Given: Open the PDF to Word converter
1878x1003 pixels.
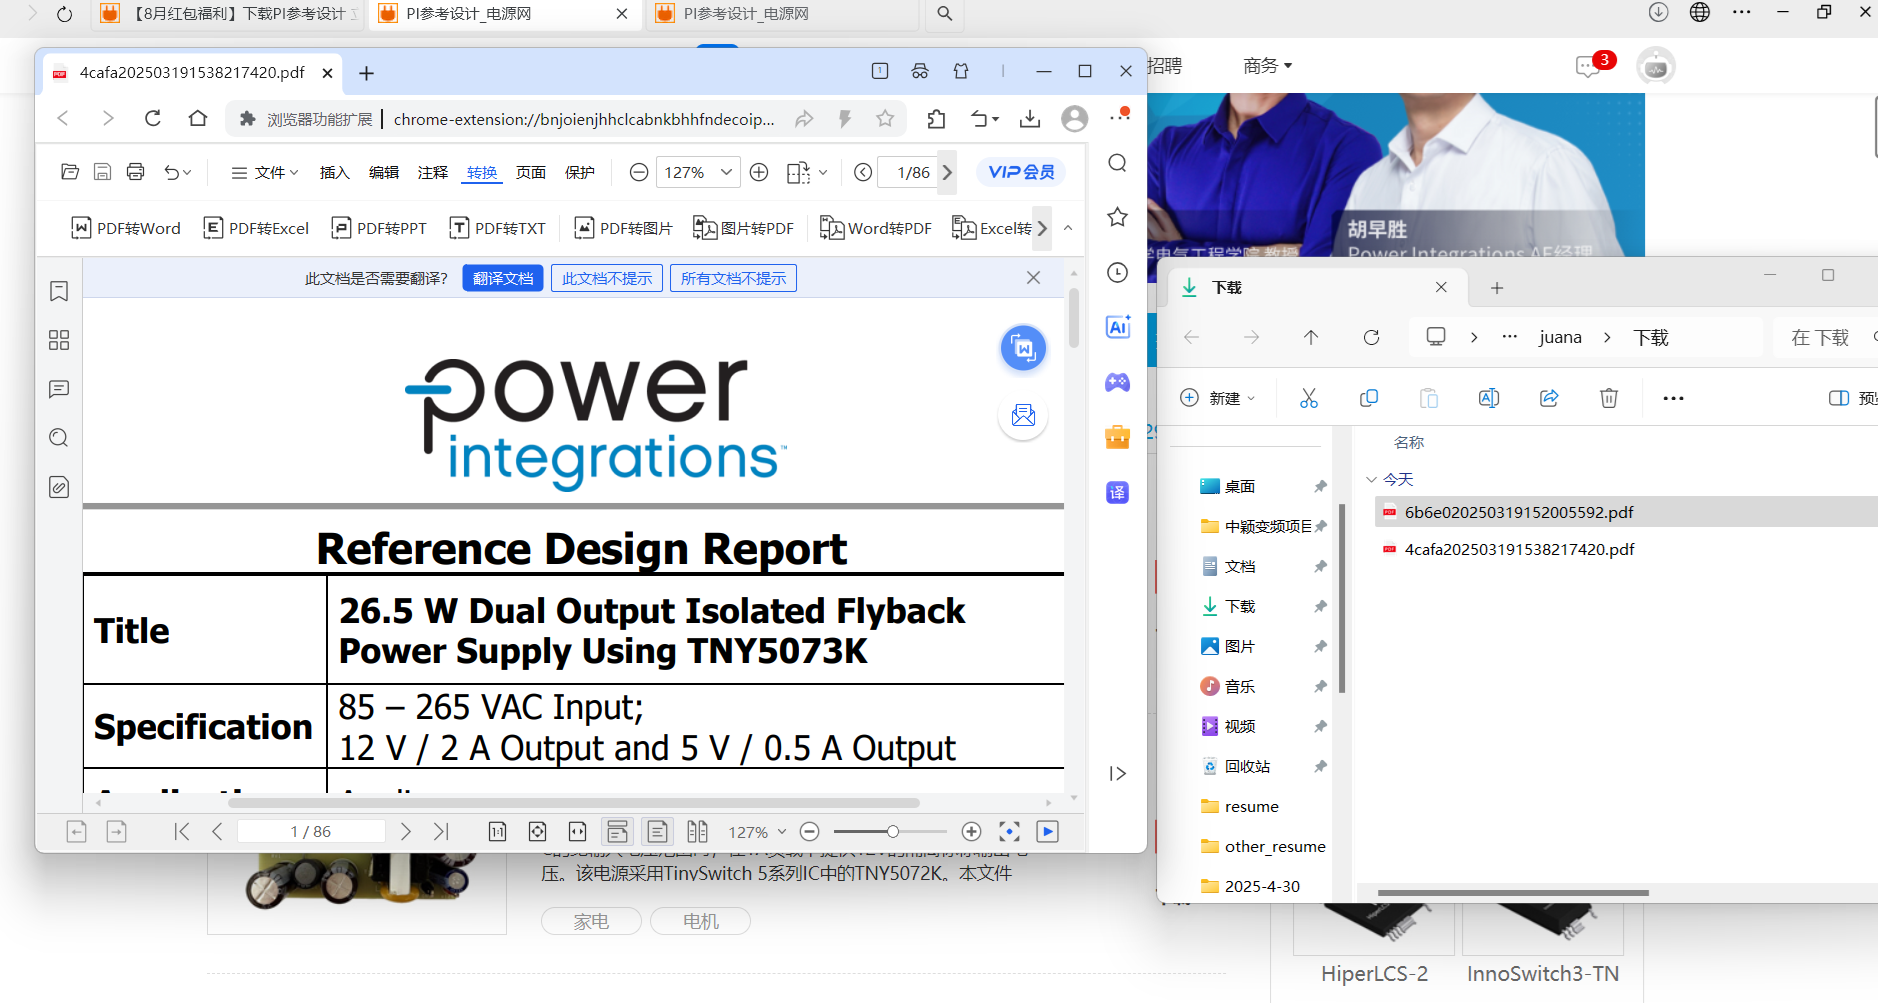Looking at the screenshot, I should (126, 228).
